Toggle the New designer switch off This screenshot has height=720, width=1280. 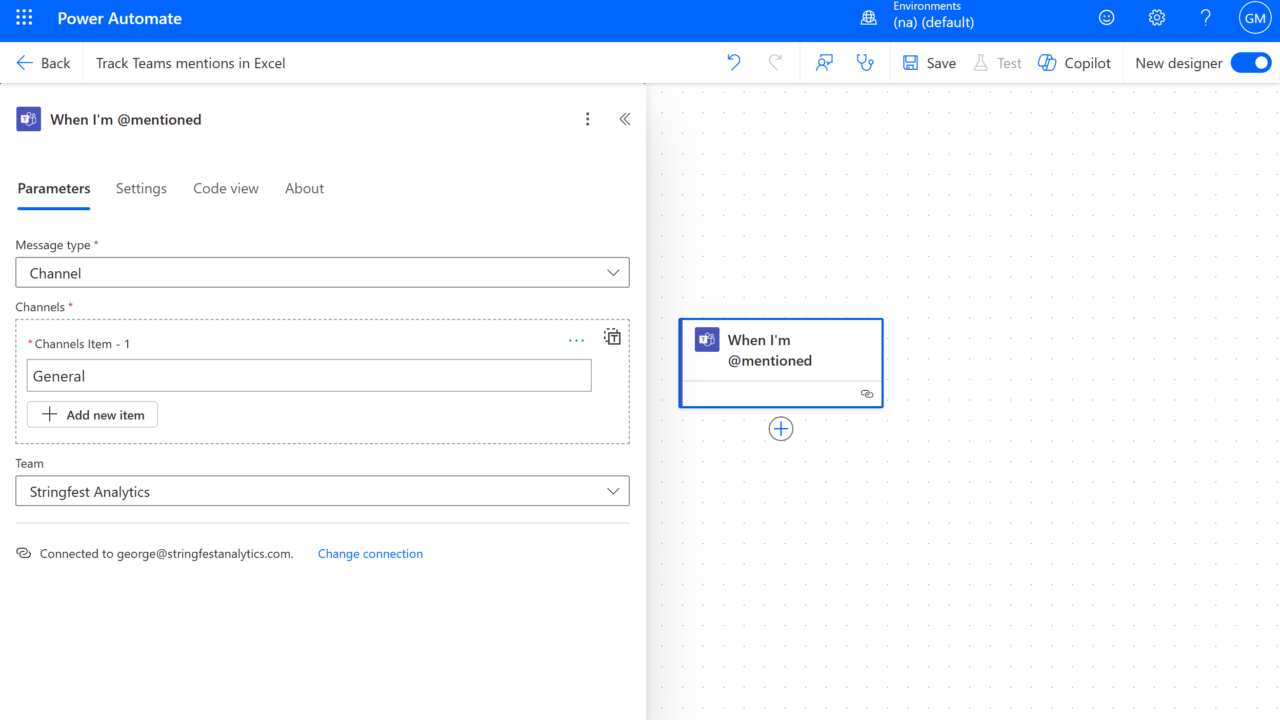[1250, 63]
